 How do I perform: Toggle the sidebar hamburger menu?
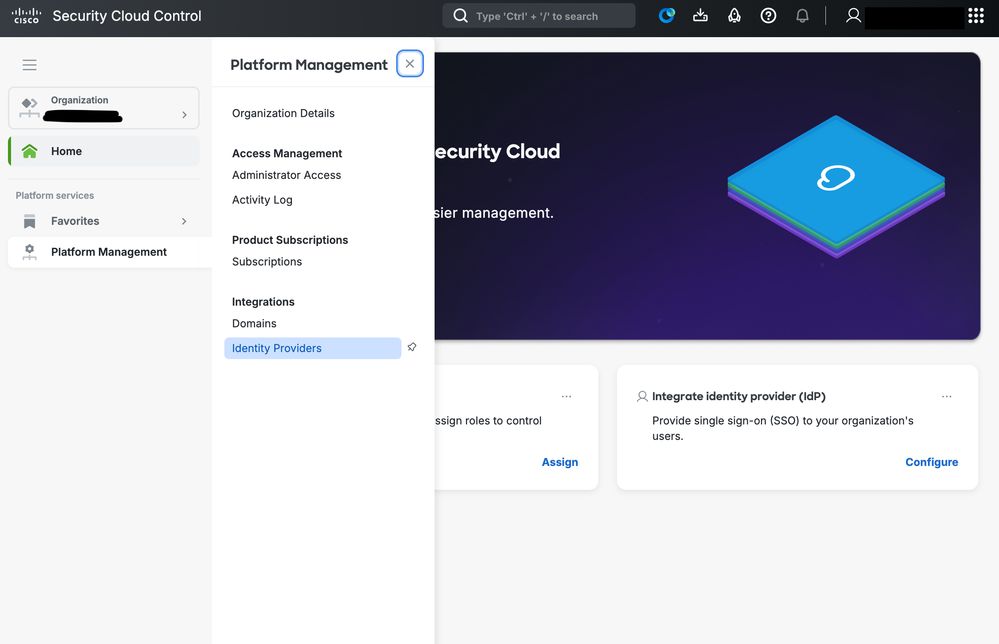point(29,64)
